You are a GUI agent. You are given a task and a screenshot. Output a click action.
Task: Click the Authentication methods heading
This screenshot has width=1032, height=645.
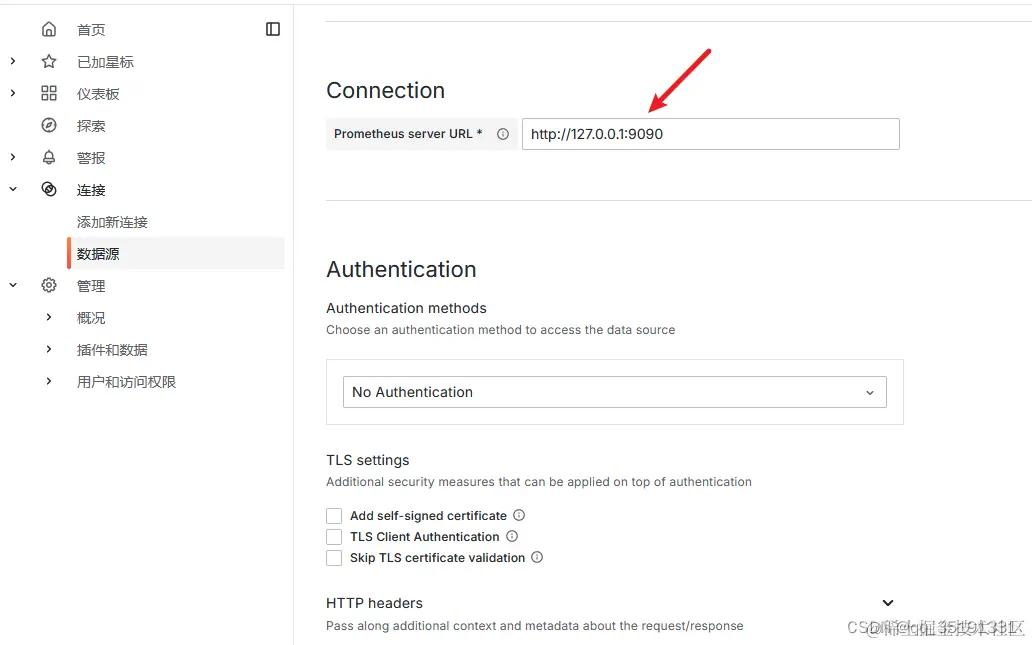[x=406, y=308]
